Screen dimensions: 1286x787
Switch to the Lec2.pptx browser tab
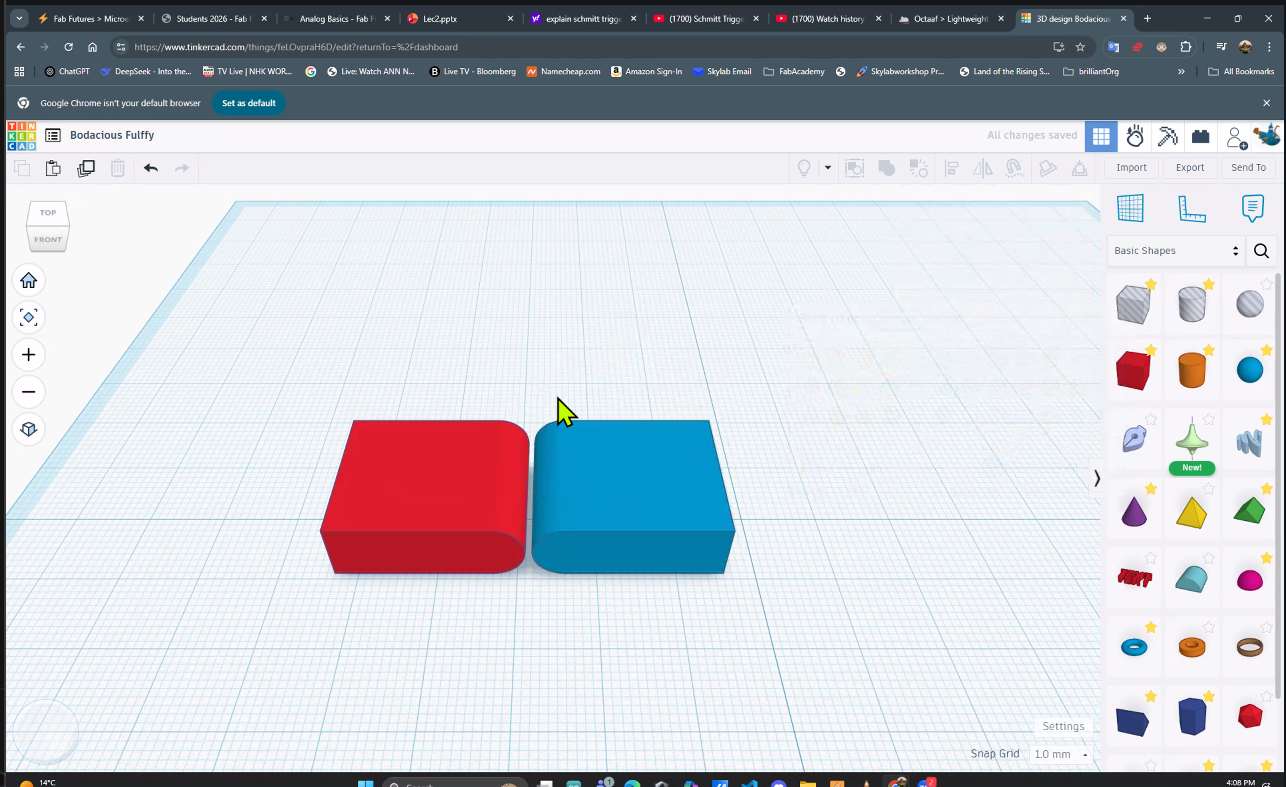pos(460,18)
